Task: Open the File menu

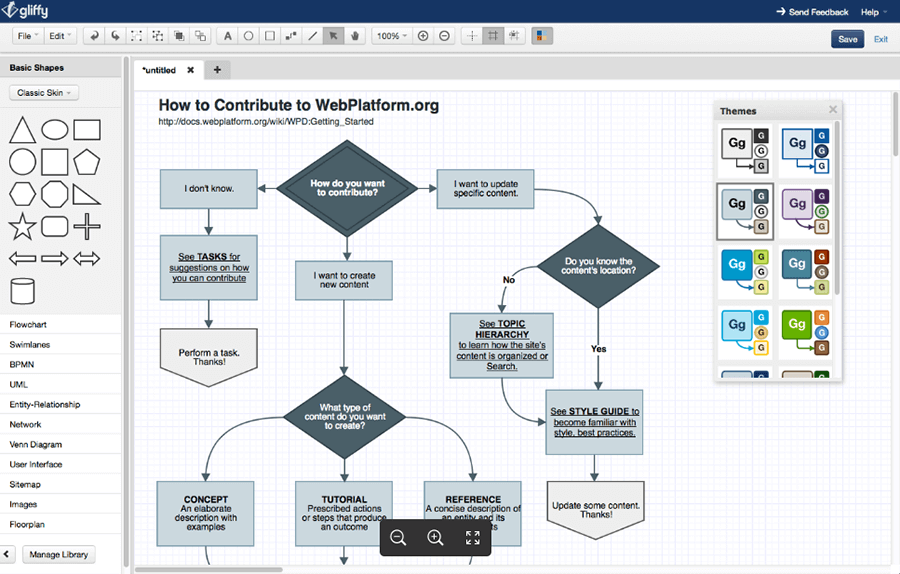Action: [27, 36]
